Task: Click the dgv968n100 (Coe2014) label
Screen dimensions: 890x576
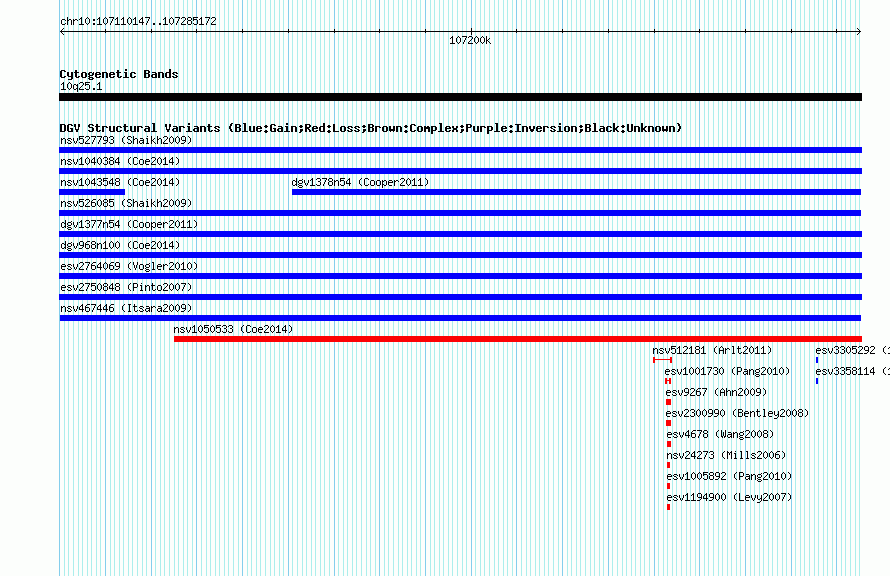Action: click(120, 245)
